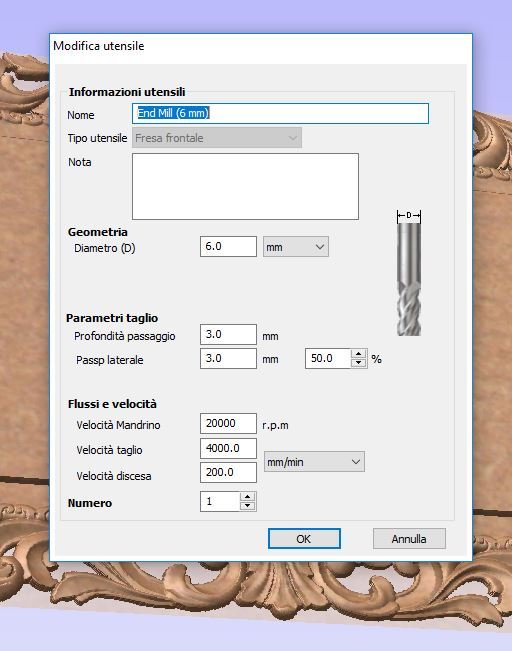This screenshot has height=651, width=512.
Task: Edit the Diametro (D) value field
Action: pos(228,247)
